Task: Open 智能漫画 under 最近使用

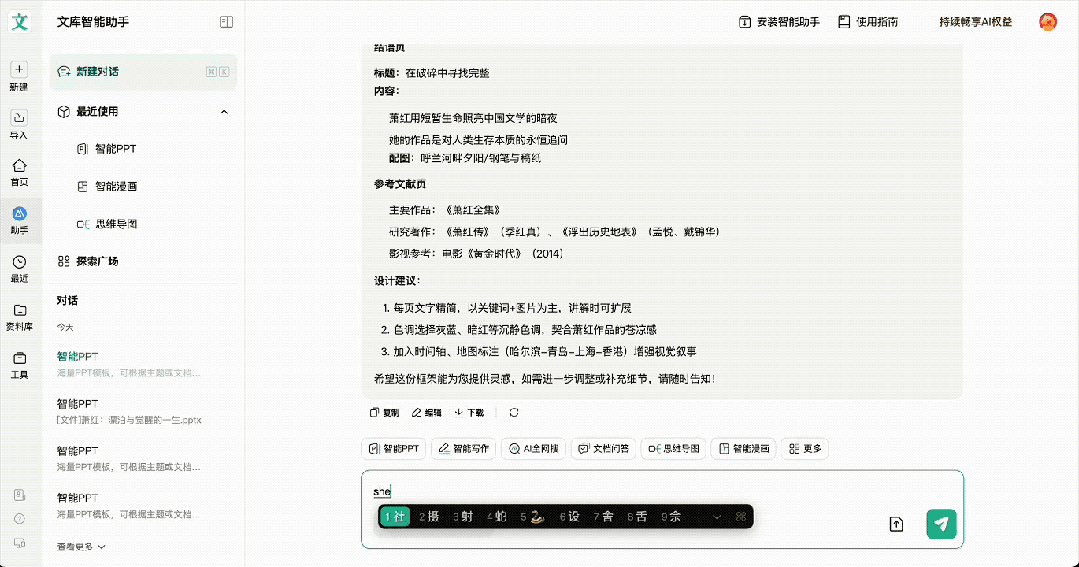Action: 107,186
